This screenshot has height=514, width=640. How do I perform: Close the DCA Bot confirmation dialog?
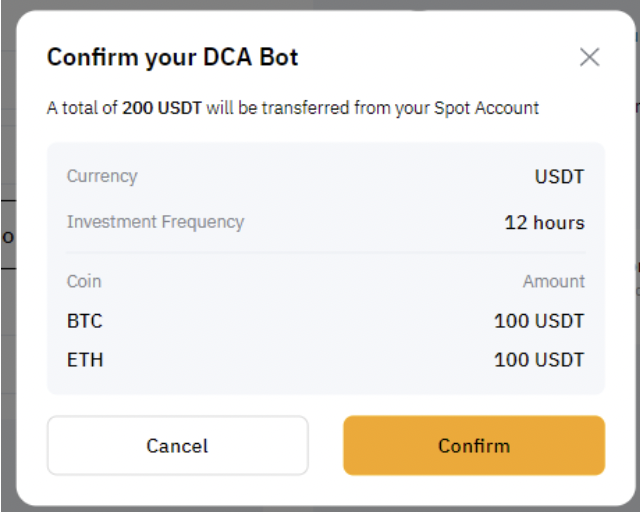(x=589, y=57)
